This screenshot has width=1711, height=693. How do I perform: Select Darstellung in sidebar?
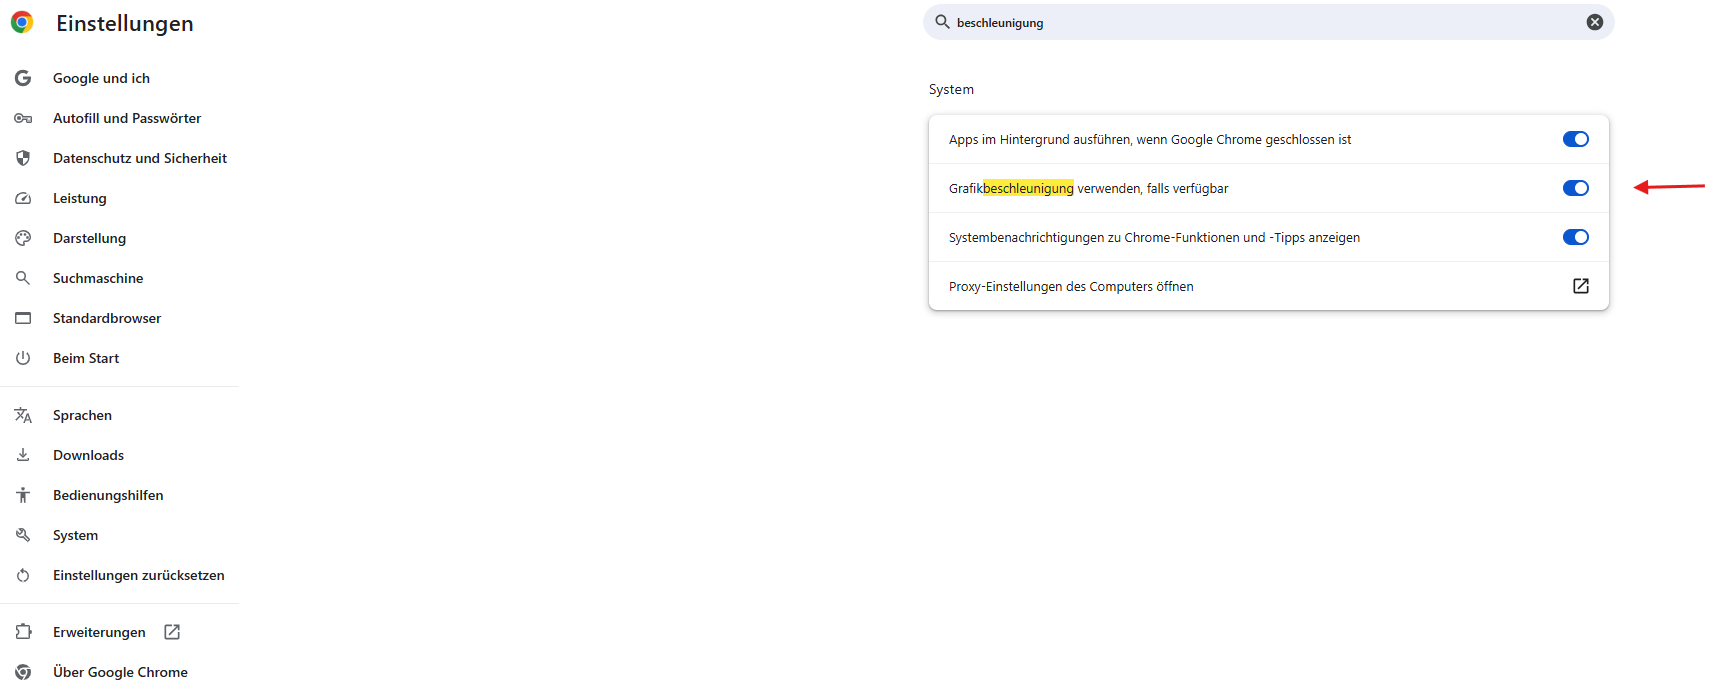click(x=90, y=238)
